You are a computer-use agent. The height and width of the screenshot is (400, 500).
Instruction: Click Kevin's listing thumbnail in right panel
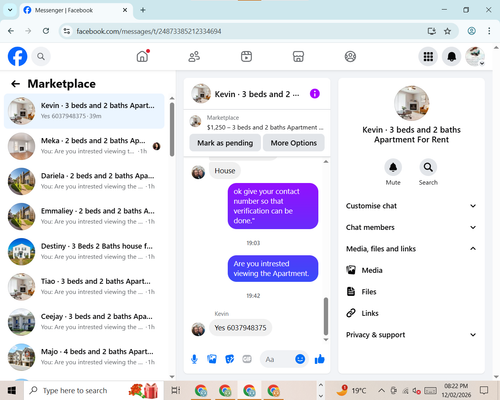pos(411,103)
